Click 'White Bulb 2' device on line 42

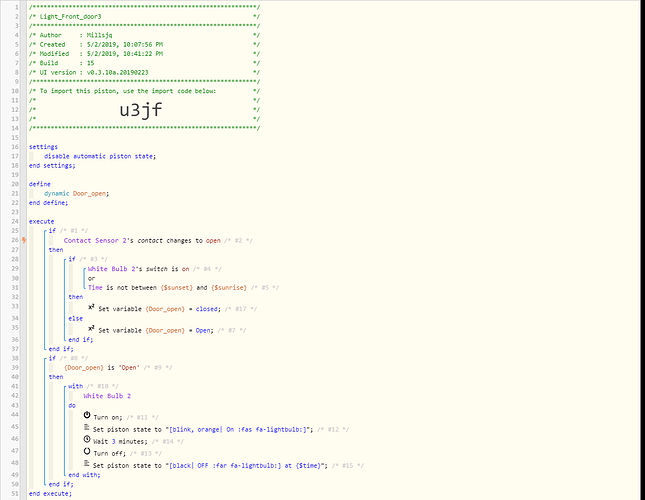click(107, 396)
